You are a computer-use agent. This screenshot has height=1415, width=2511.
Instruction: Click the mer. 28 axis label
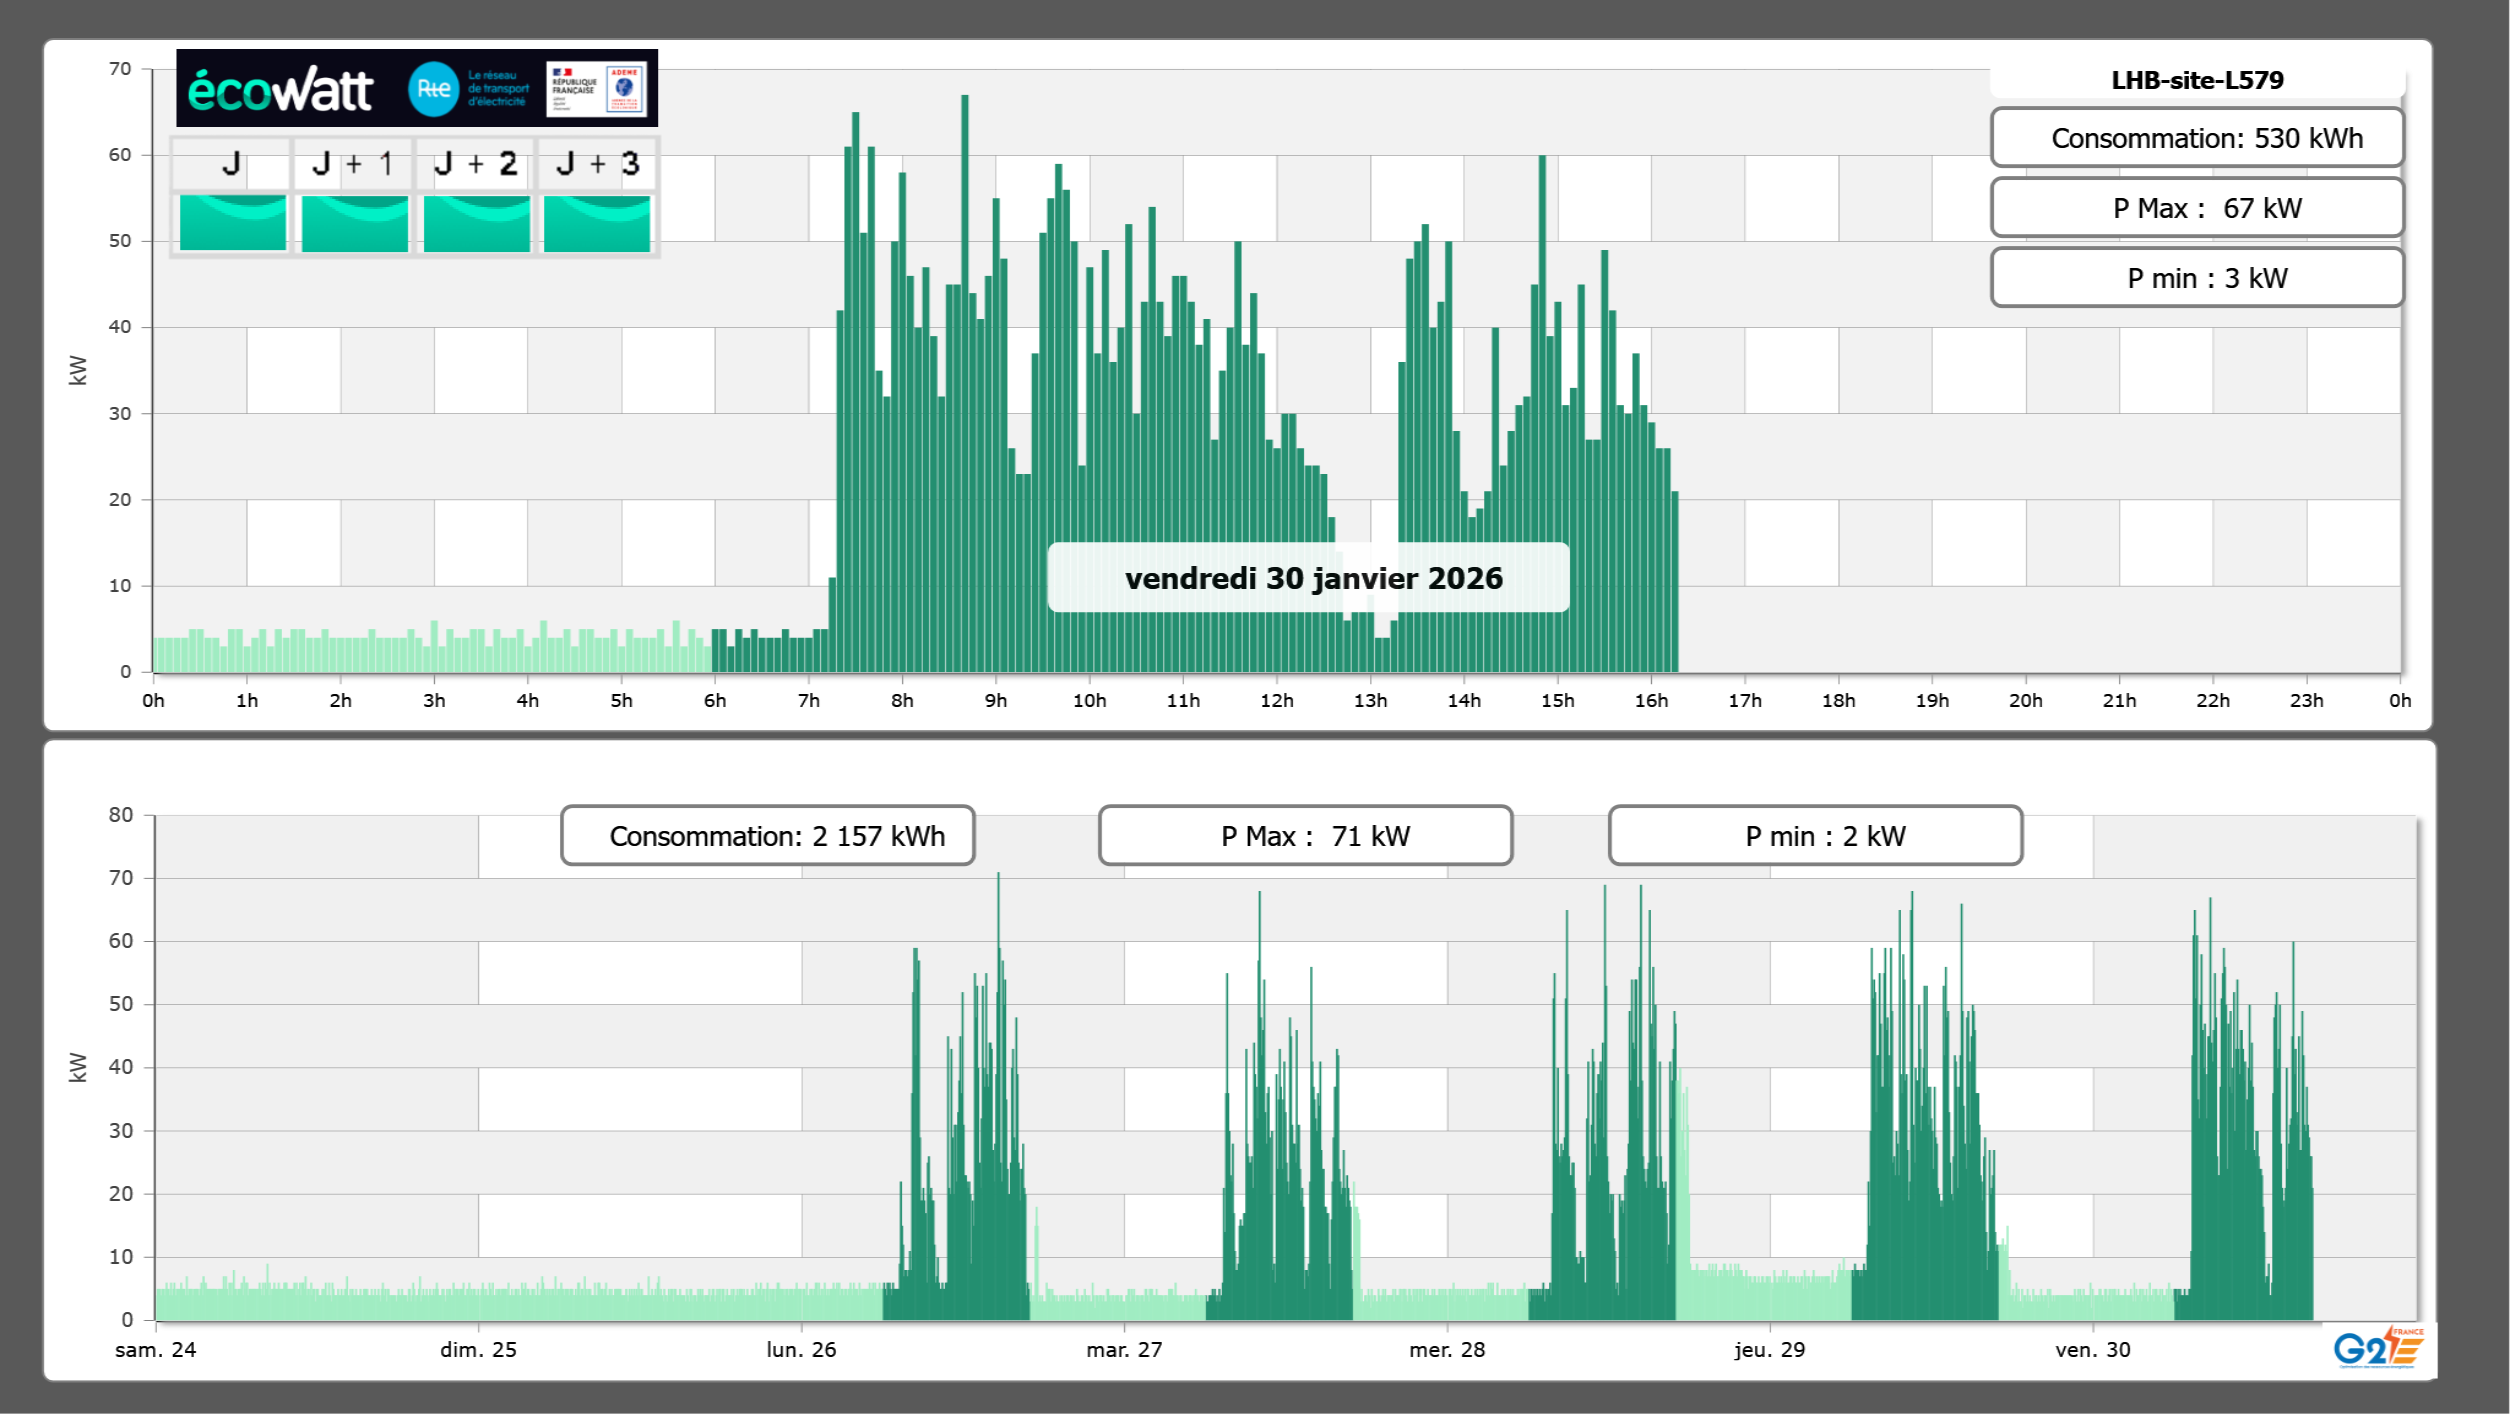(x=1446, y=1349)
